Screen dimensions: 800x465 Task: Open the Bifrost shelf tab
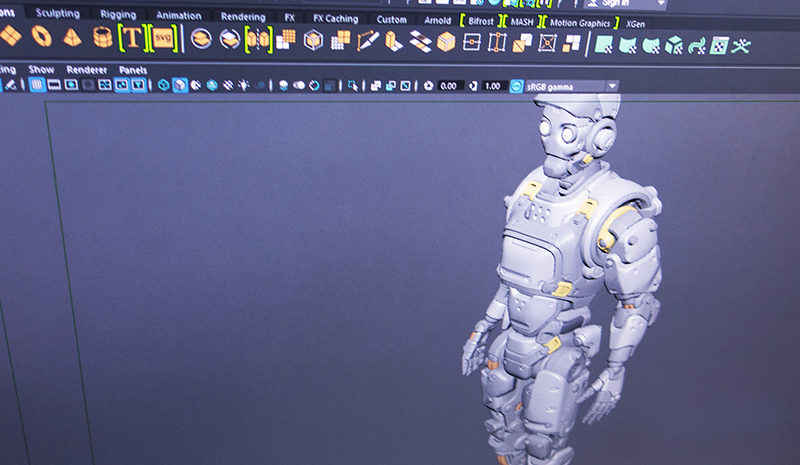[481, 21]
